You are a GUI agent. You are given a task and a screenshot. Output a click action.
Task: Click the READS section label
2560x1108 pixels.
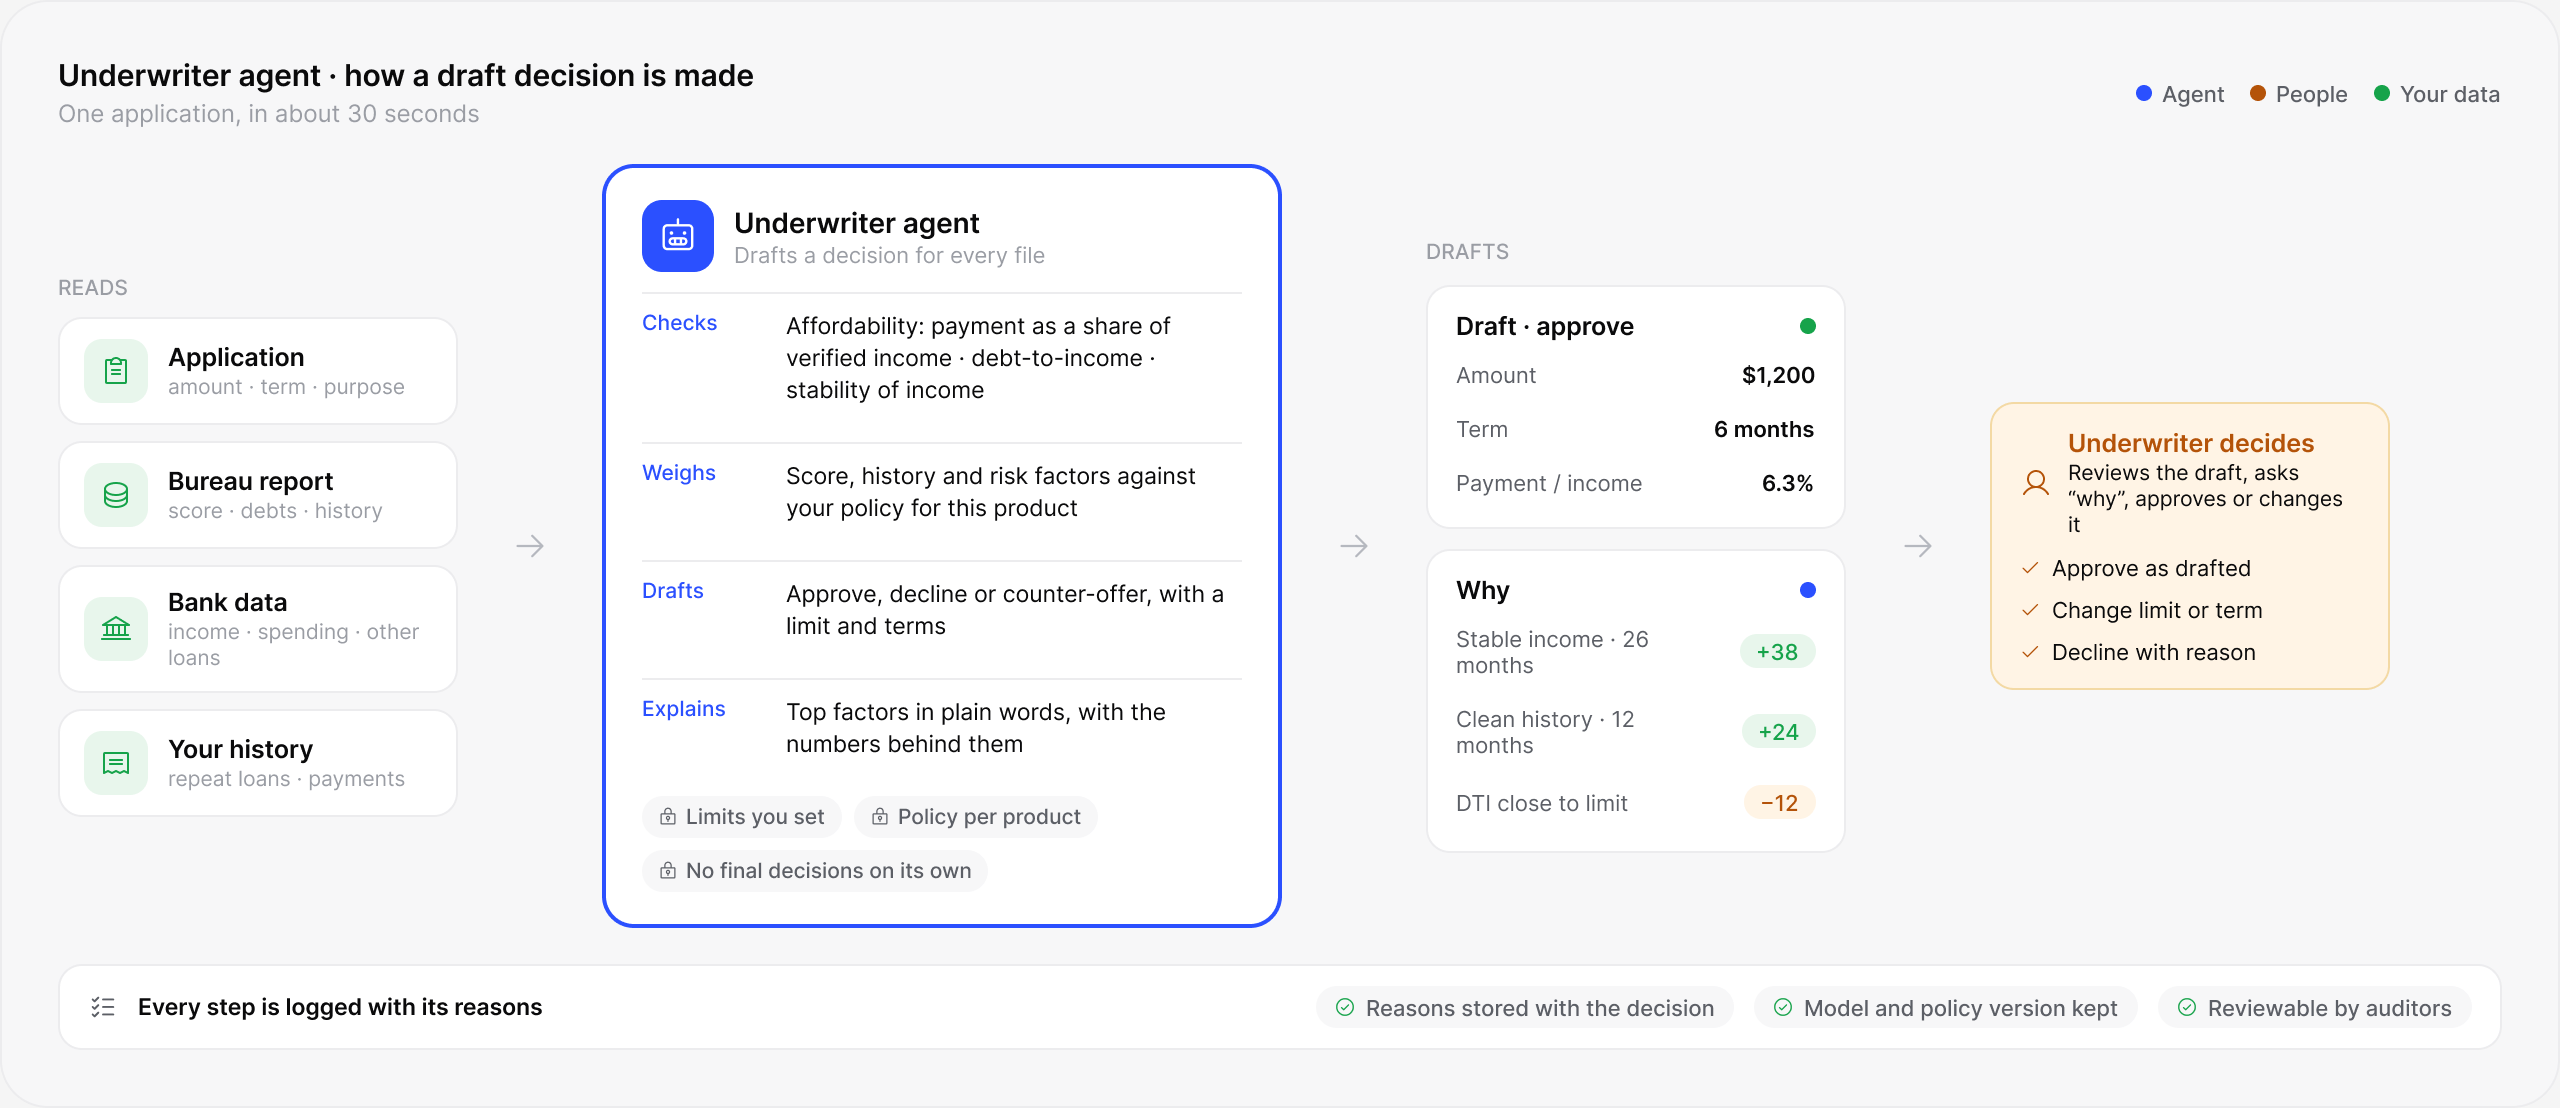pyautogui.click(x=93, y=288)
